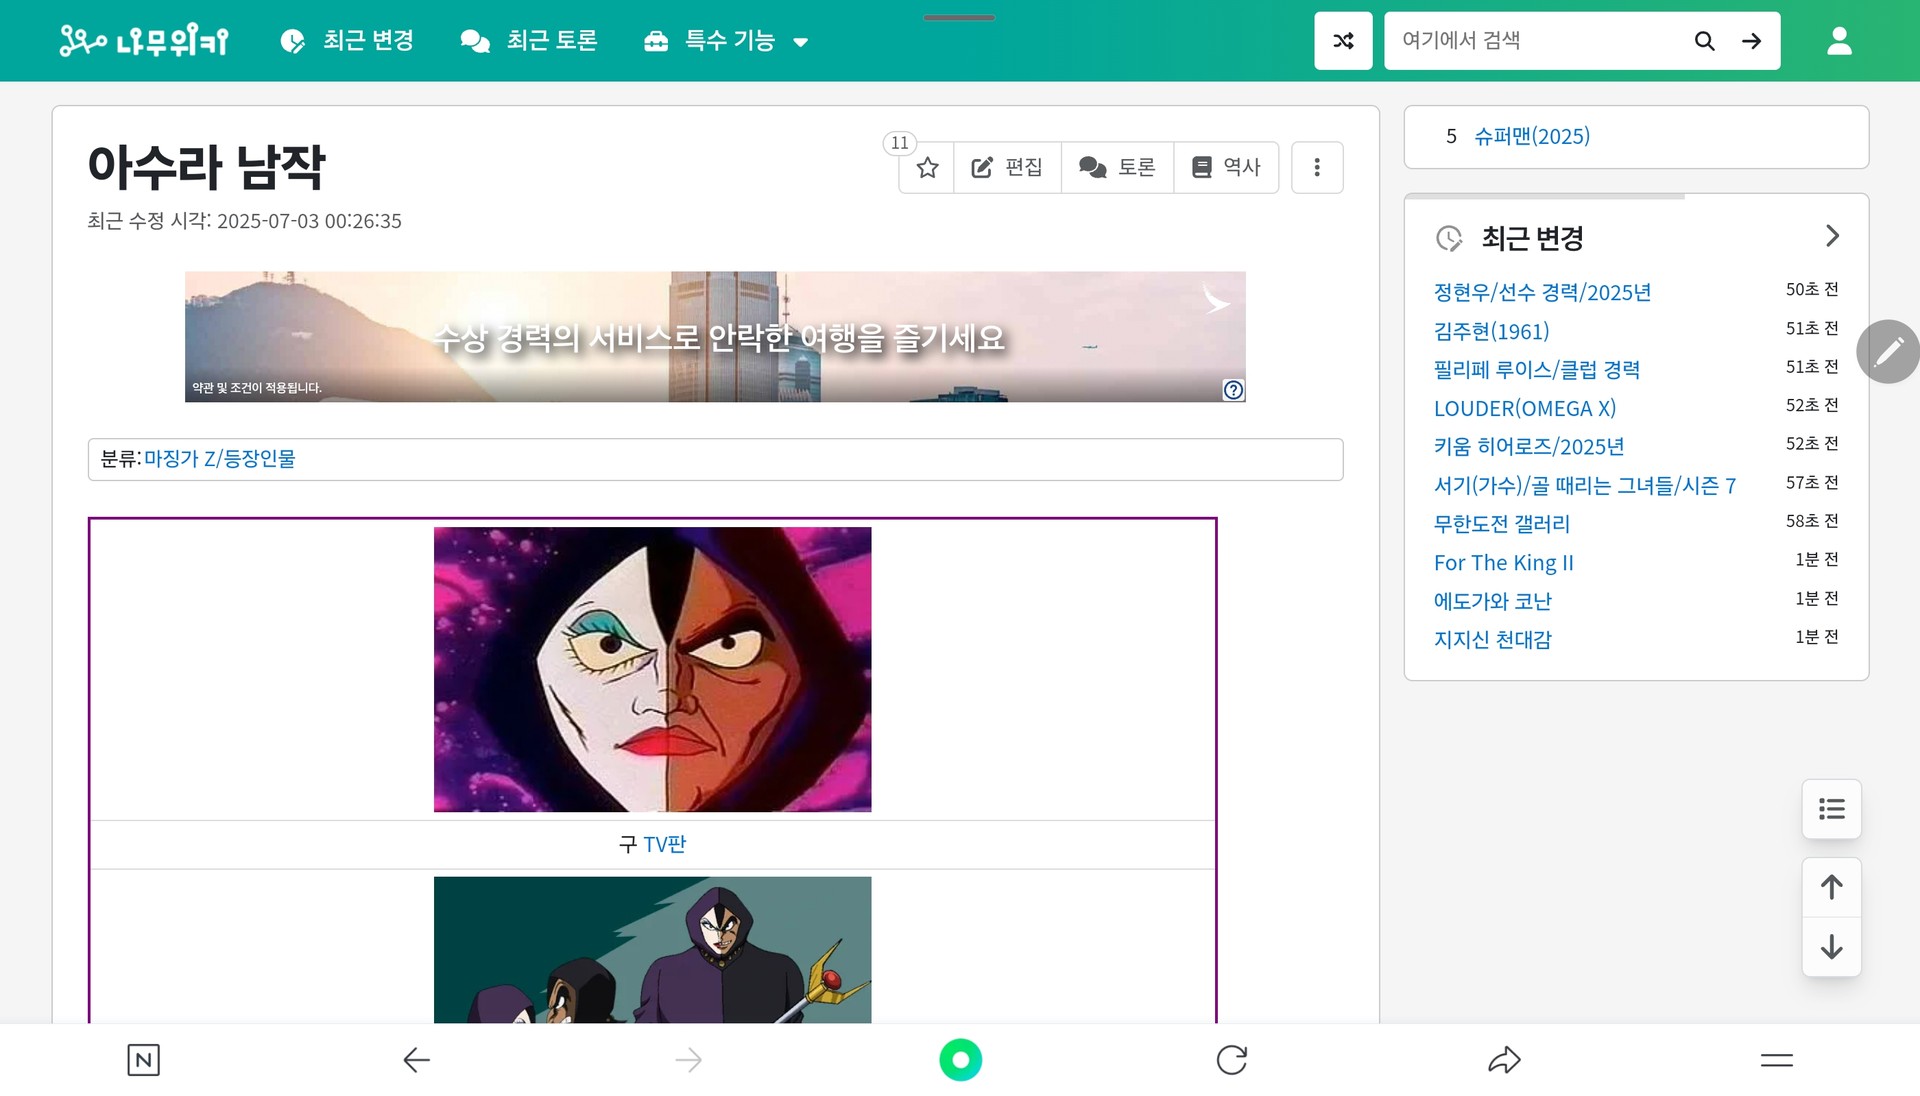Star this document as favorite
The width and height of the screenshot is (1920, 1096).
(927, 167)
